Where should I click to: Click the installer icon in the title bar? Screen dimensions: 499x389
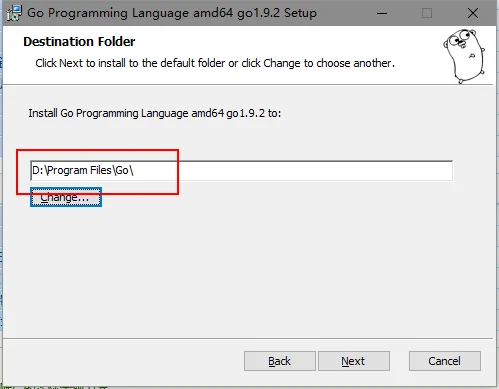coord(14,13)
